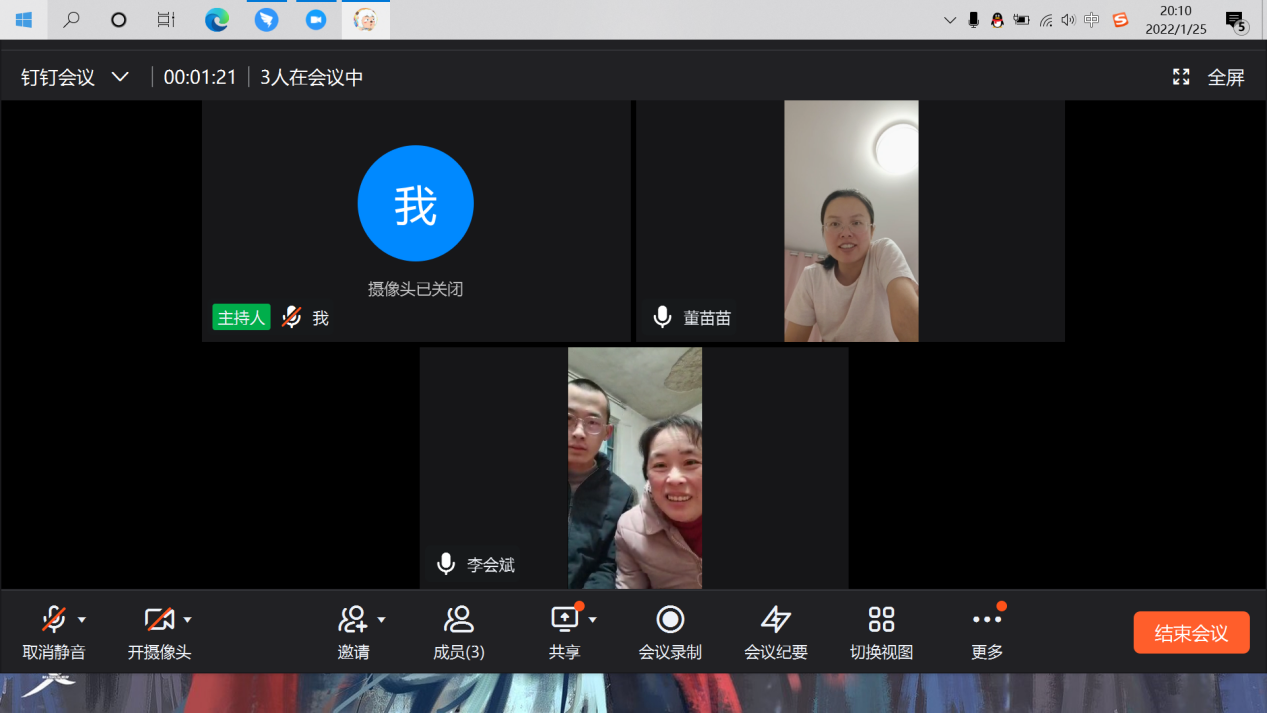
Task: Open the 更多 more options menu
Action: (987, 633)
